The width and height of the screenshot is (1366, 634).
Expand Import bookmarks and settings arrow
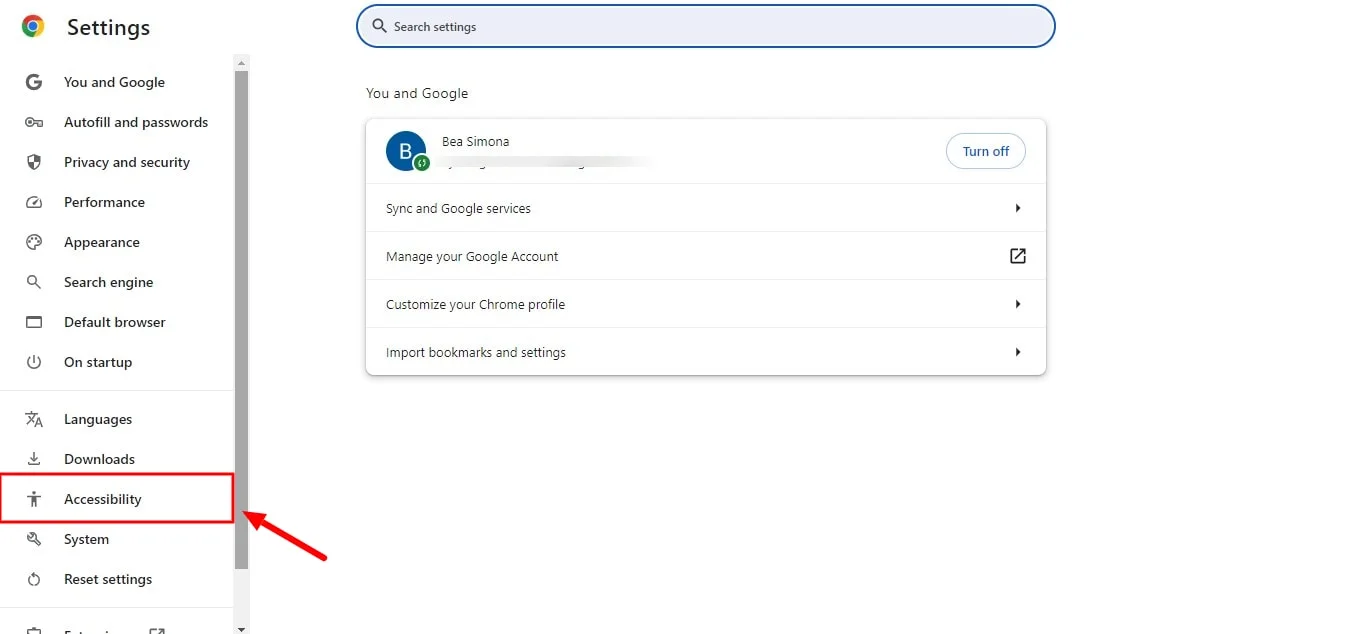click(x=1018, y=352)
